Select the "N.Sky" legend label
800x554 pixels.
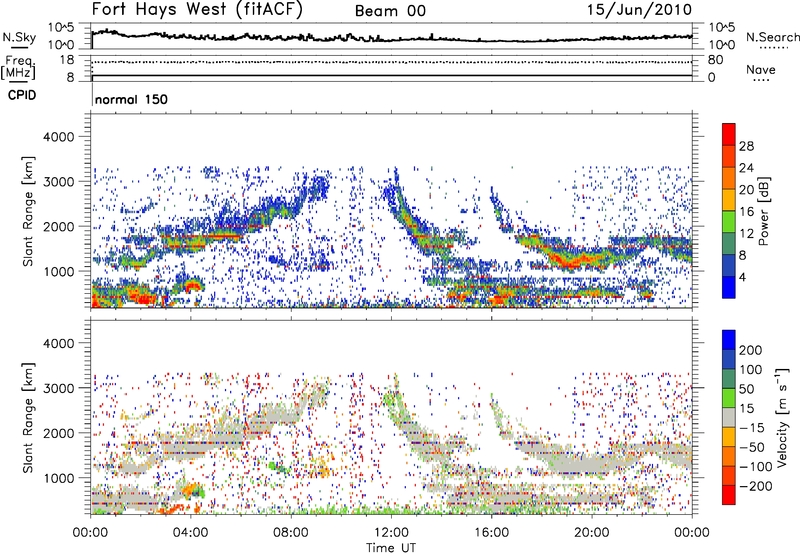(19, 37)
